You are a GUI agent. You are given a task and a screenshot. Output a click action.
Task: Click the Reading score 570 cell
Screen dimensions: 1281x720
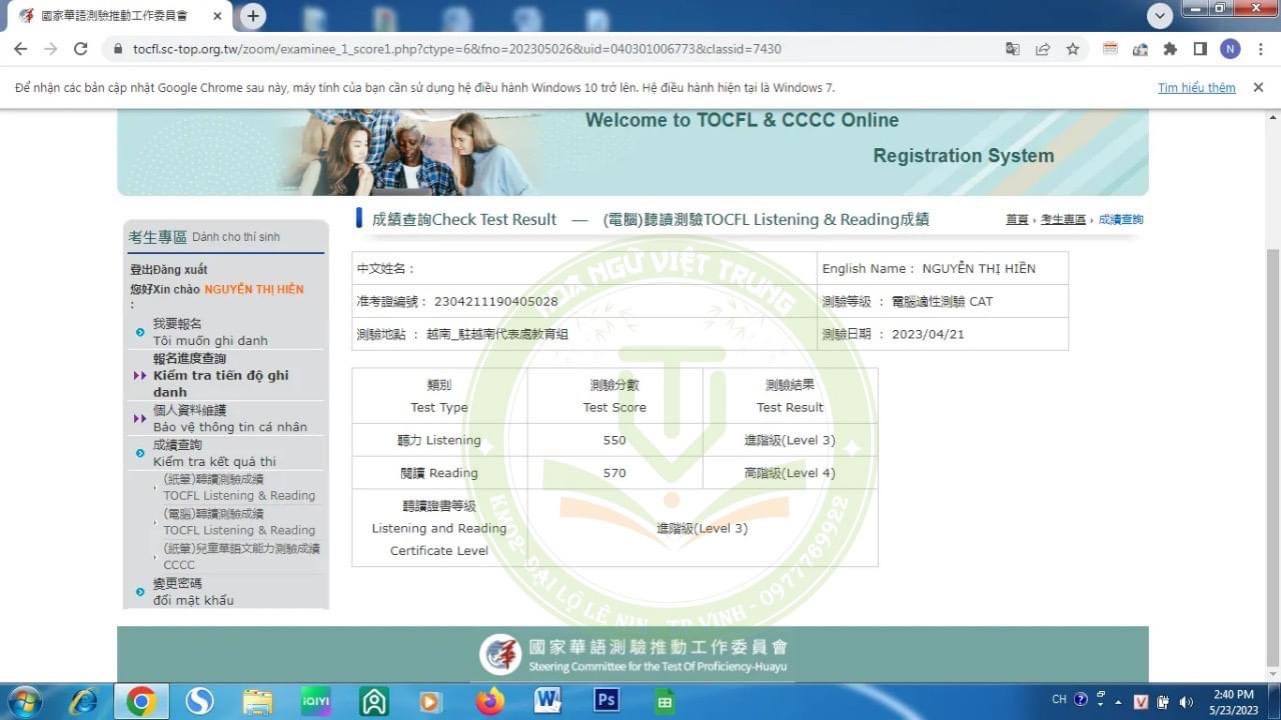(x=615, y=473)
